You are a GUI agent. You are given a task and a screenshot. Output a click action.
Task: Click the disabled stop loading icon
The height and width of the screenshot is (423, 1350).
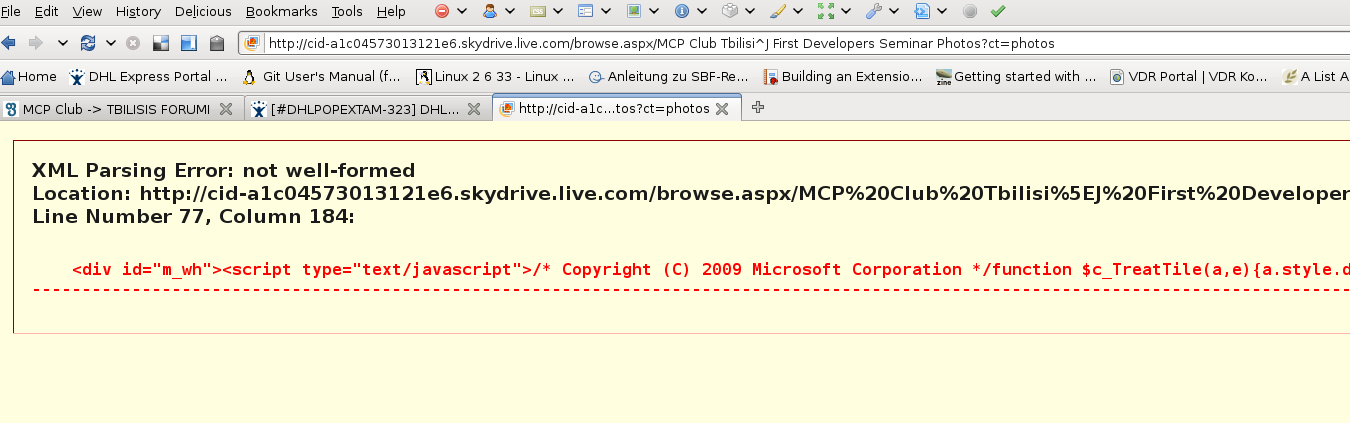tap(132, 43)
